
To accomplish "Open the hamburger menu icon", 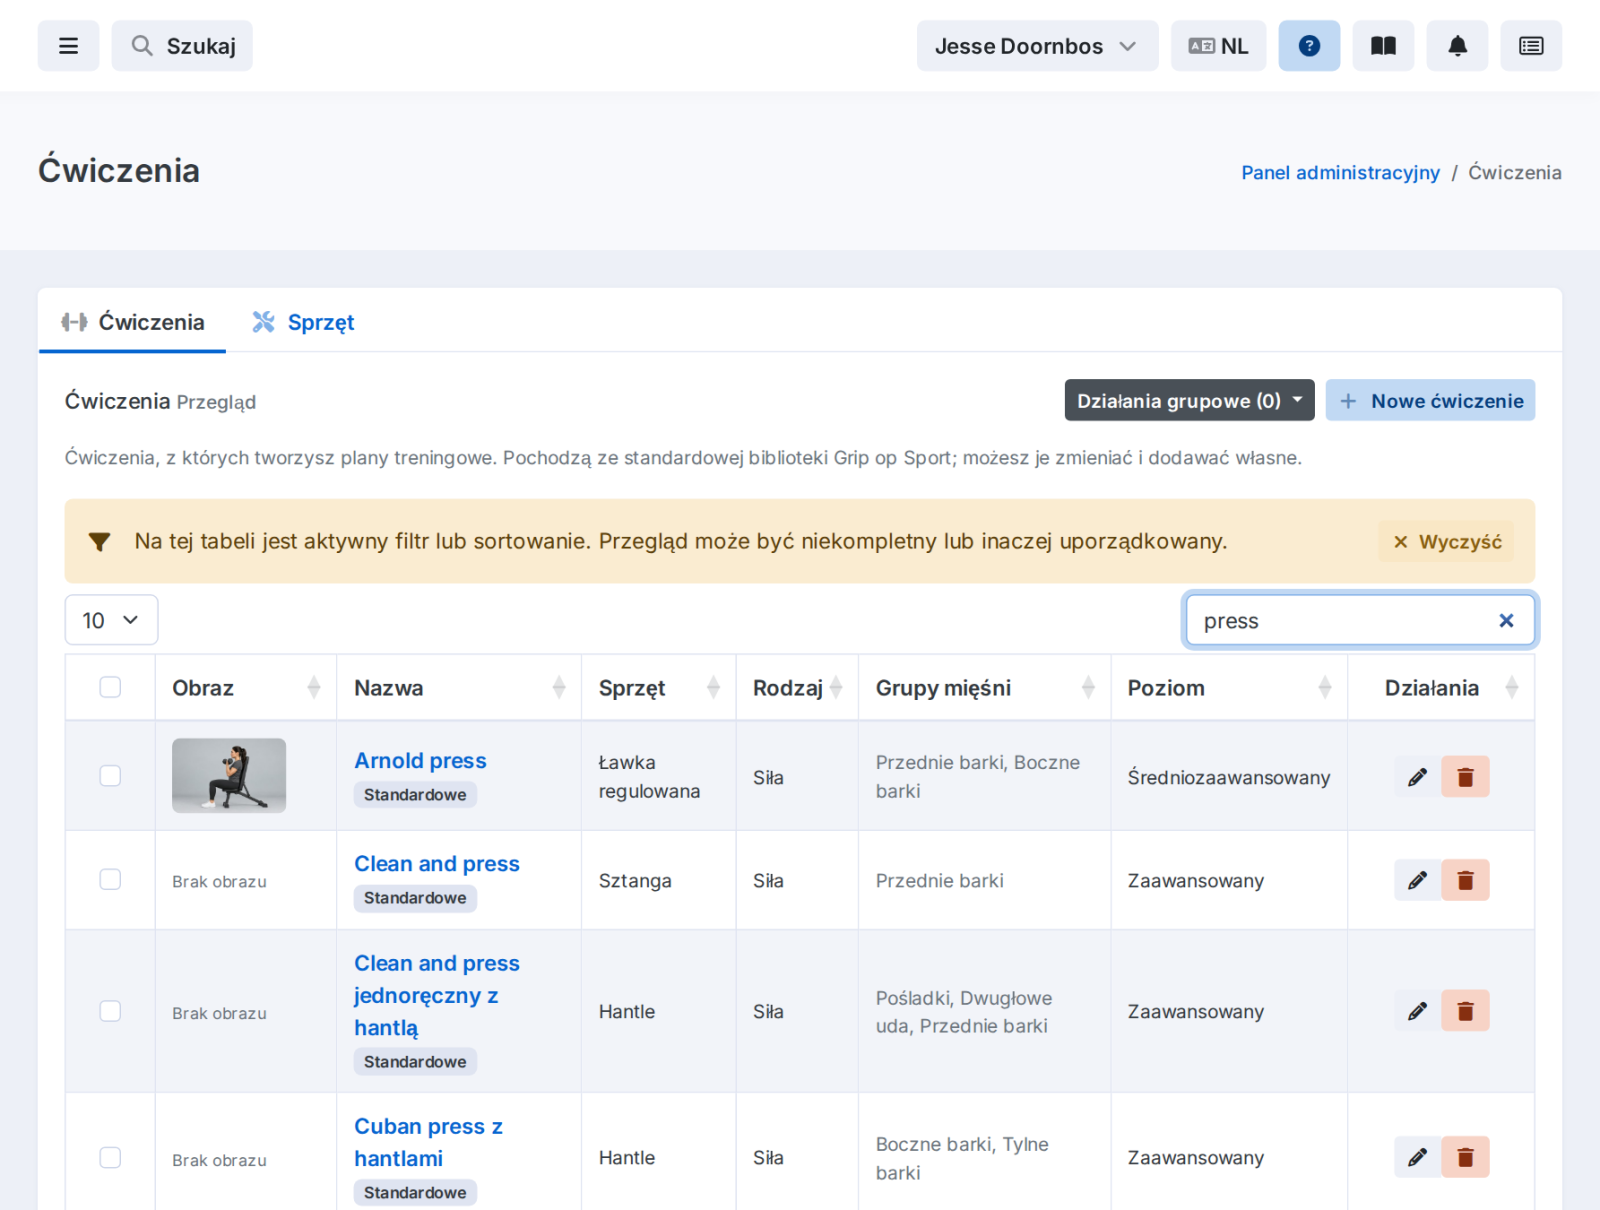I will coord(68,46).
